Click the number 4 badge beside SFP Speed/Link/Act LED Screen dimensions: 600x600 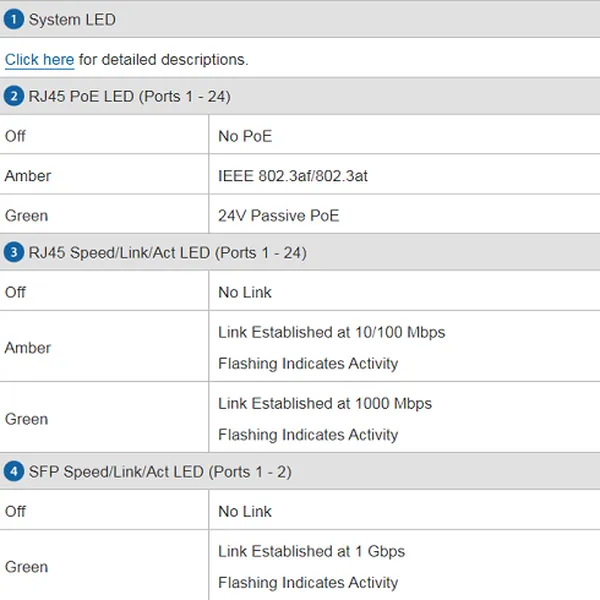[14, 471]
